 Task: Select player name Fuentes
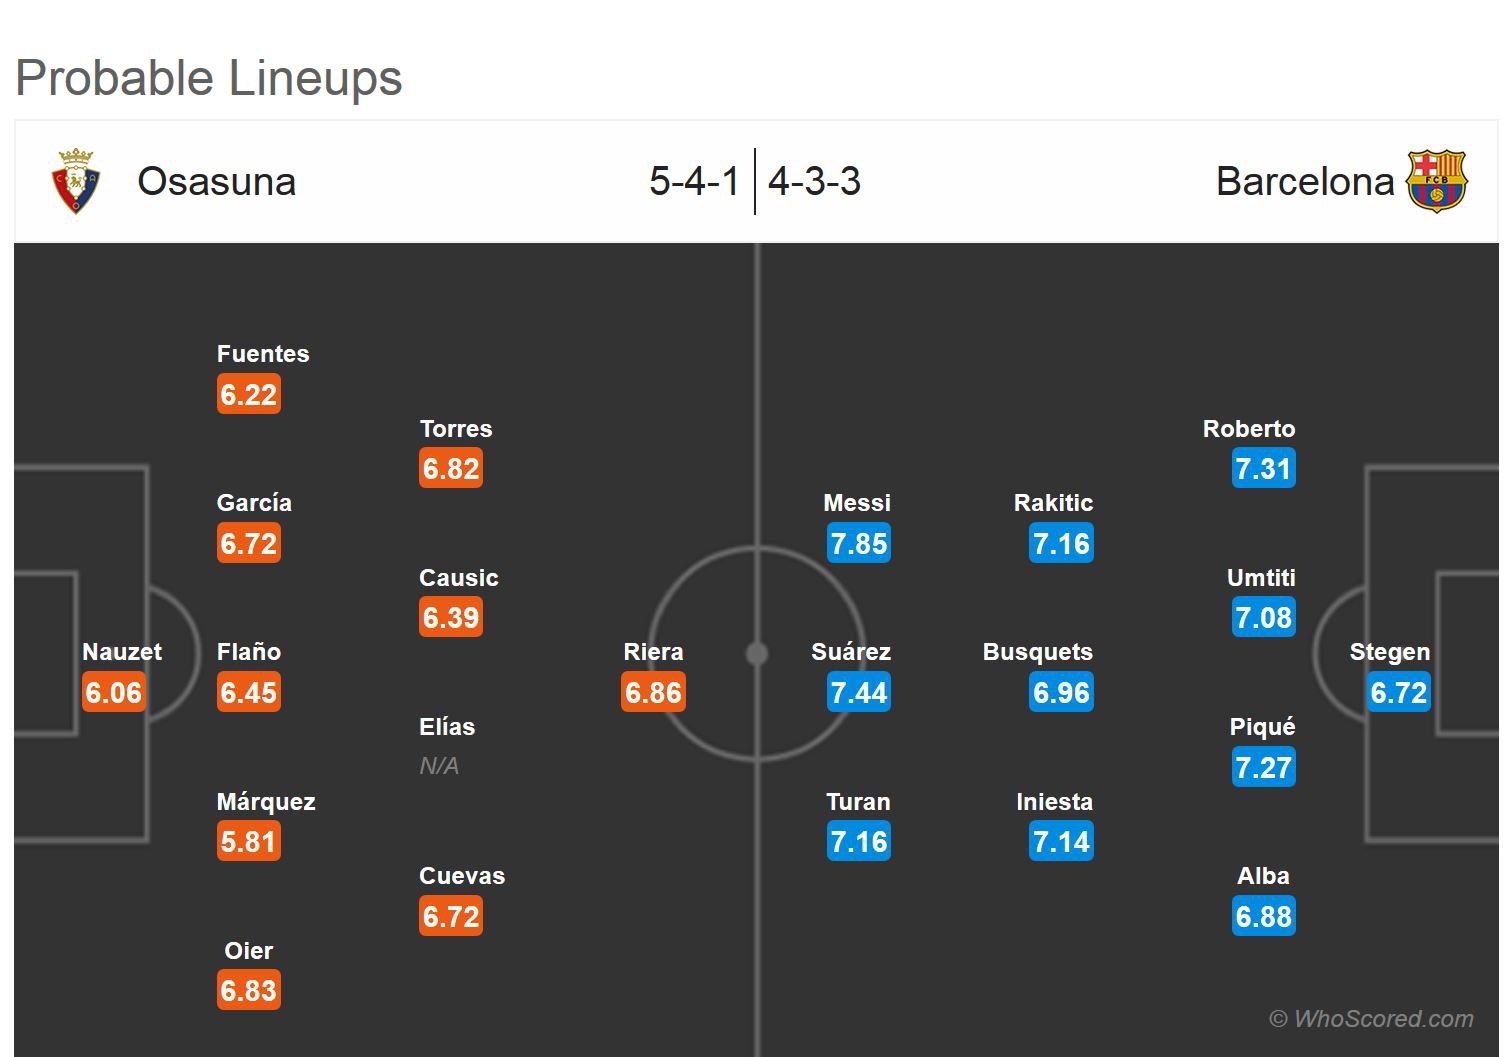tap(263, 354)
